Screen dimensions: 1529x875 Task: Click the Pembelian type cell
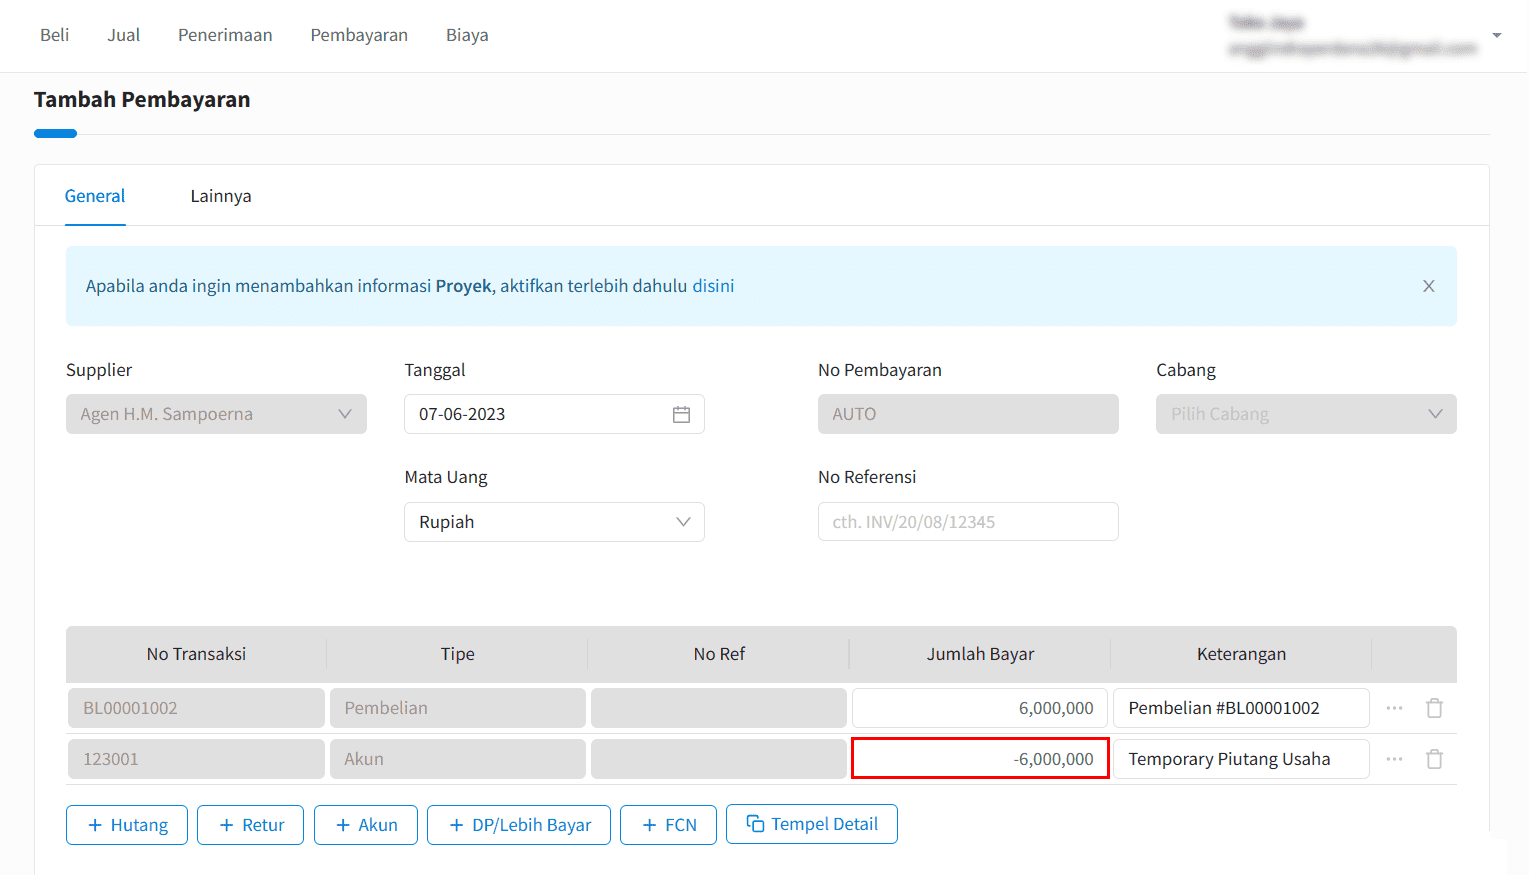[457, 708]
